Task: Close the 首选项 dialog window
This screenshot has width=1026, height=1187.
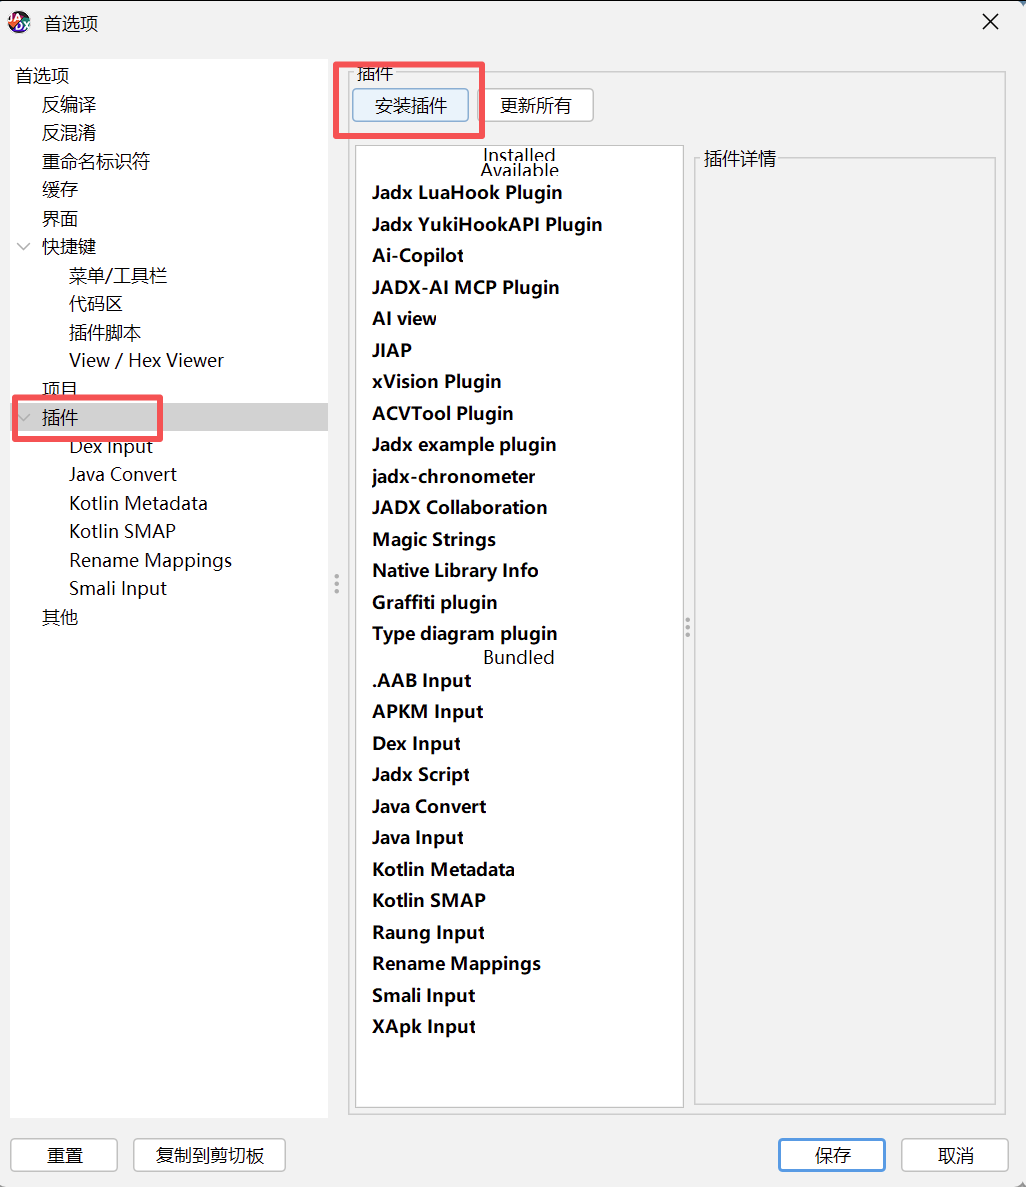Action: (x=990, y=22)
